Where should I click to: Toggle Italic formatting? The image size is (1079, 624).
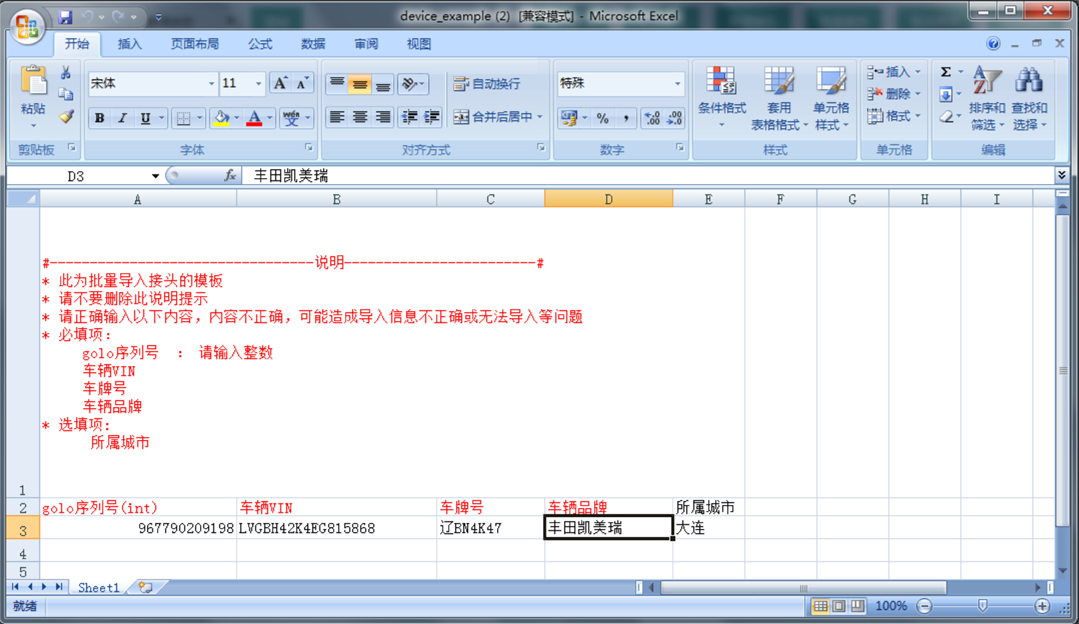click(x=122, y=118)
